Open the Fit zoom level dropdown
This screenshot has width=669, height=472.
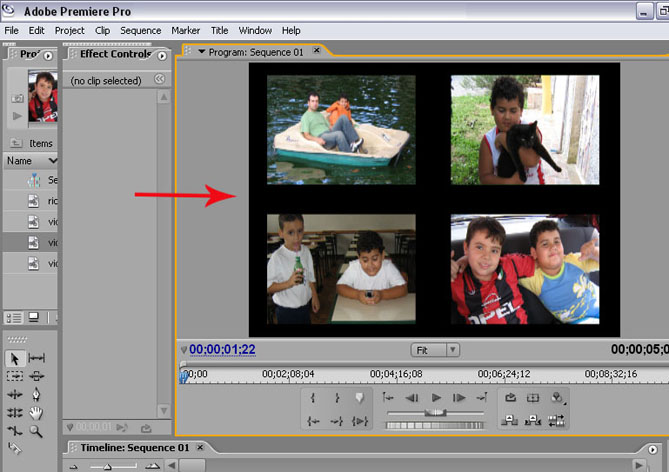coord(435,350)
